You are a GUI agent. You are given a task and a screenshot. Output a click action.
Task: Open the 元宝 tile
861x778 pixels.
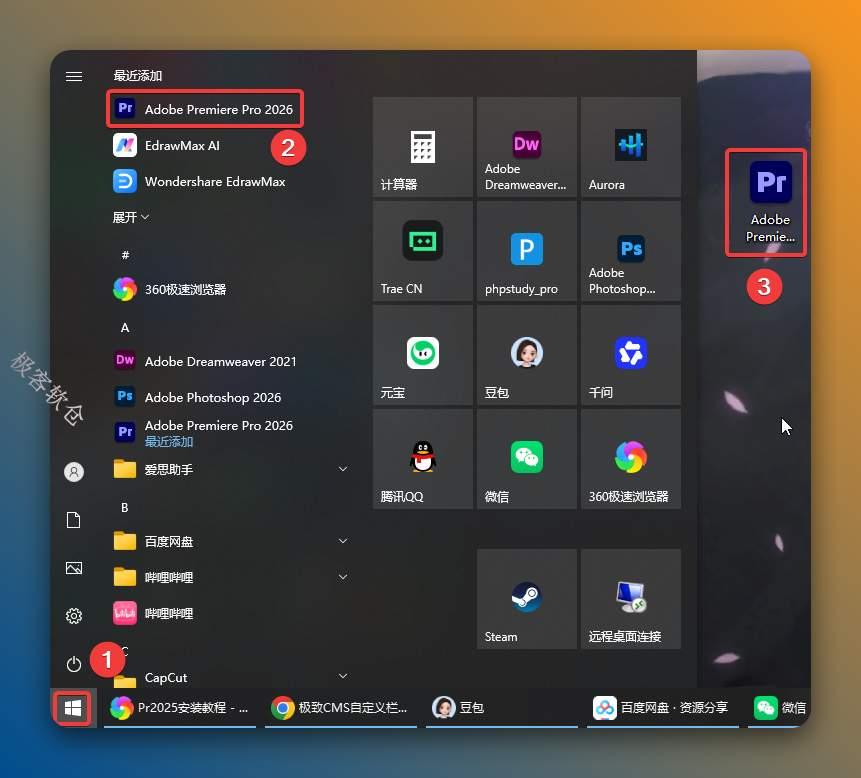coord(422,355)
